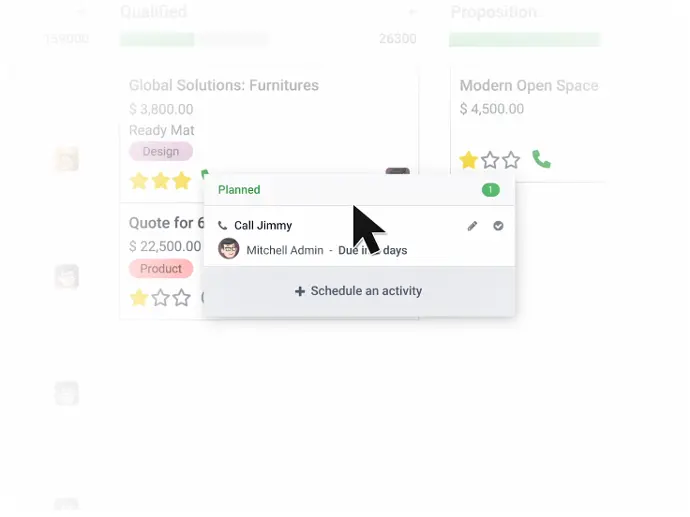Click green phone icon on Modern Open Space card
690x517 pixels.
541,159
